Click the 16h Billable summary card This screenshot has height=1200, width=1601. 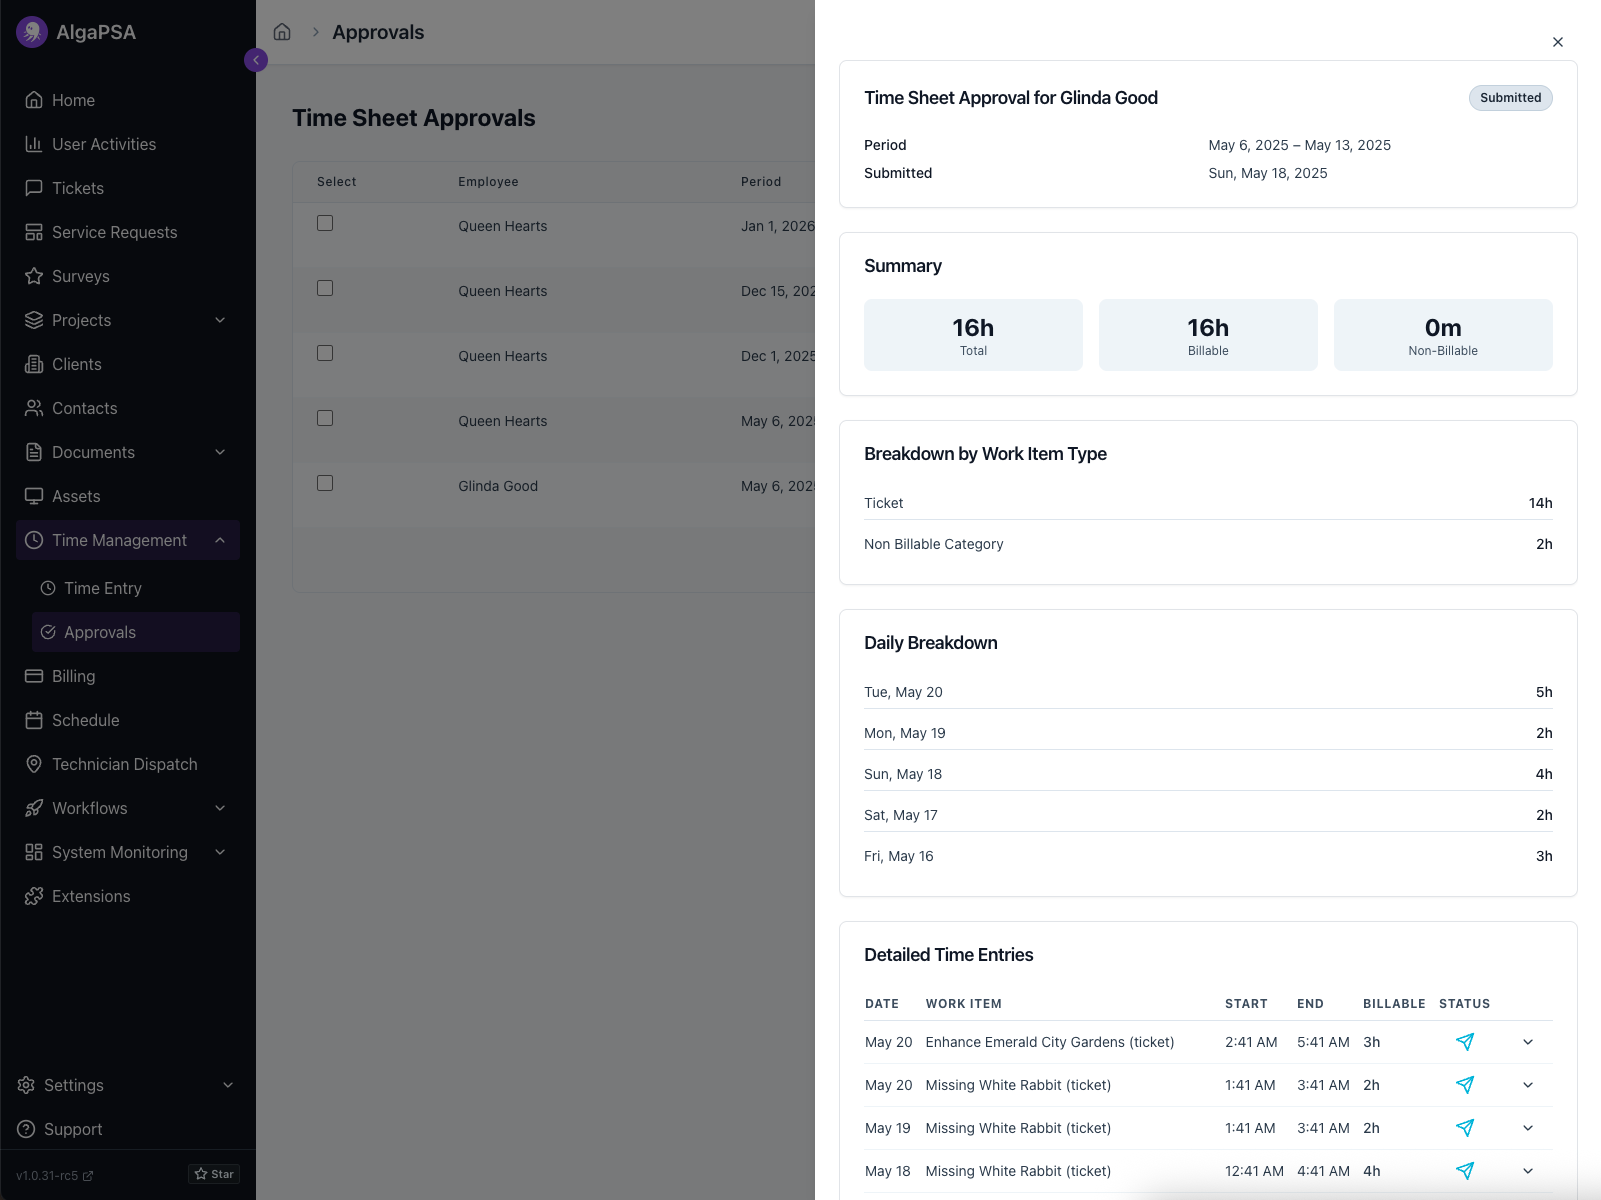coord(1208,335)
